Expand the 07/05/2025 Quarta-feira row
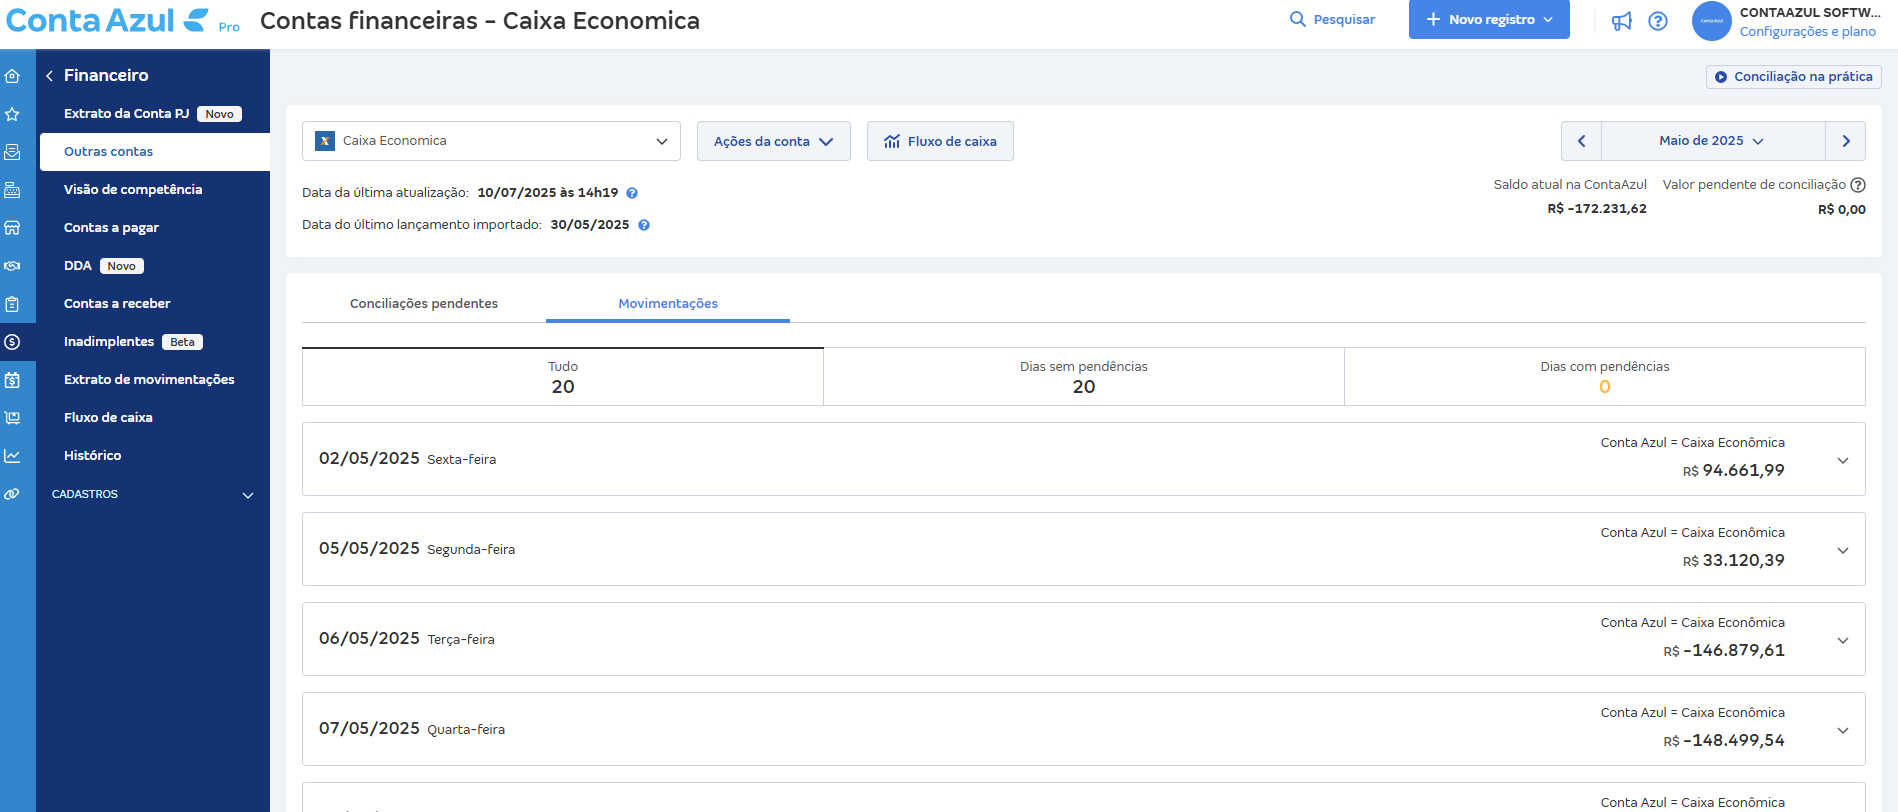This screenshot has width=1898, height=812. point(1084,729)
